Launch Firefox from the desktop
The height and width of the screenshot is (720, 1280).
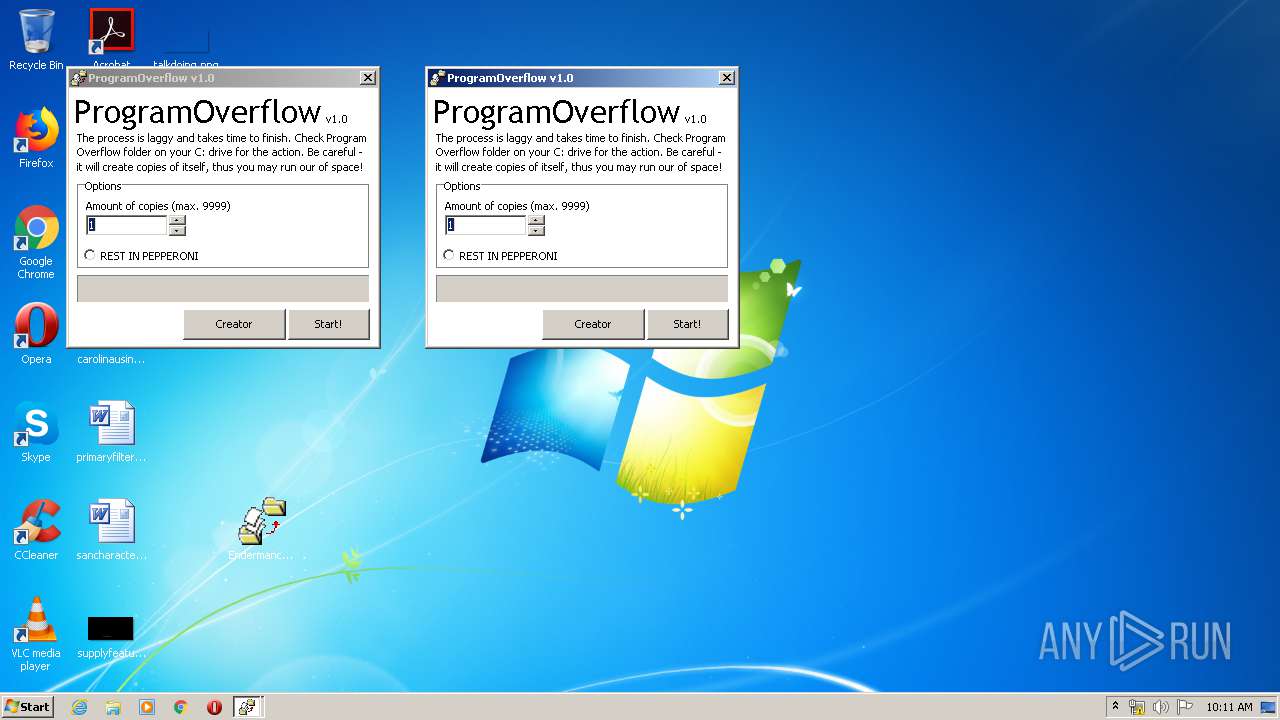tap(36, 138)
